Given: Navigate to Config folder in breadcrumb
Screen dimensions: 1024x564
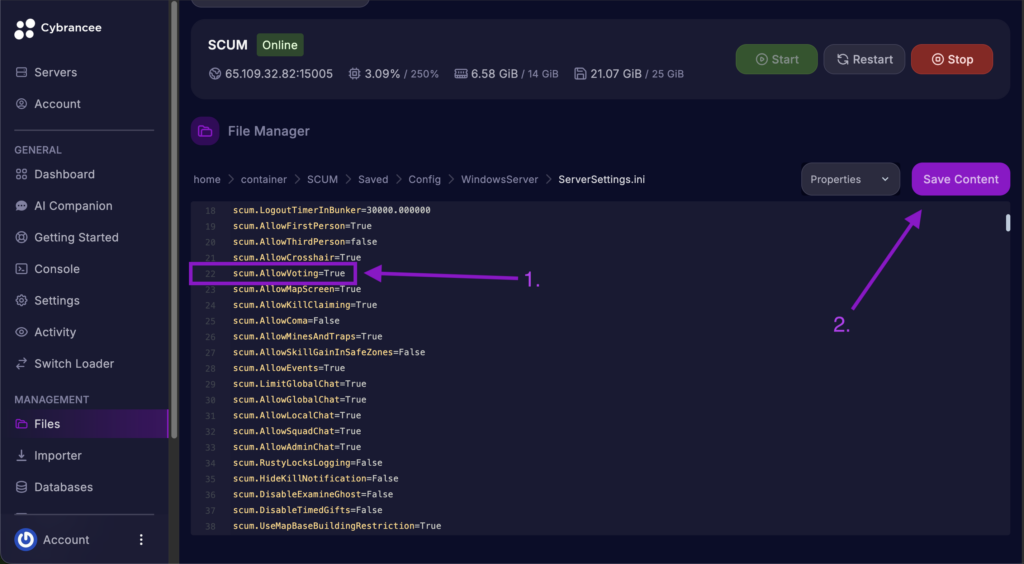Looking at the screenshot, I should click(424, 180).
